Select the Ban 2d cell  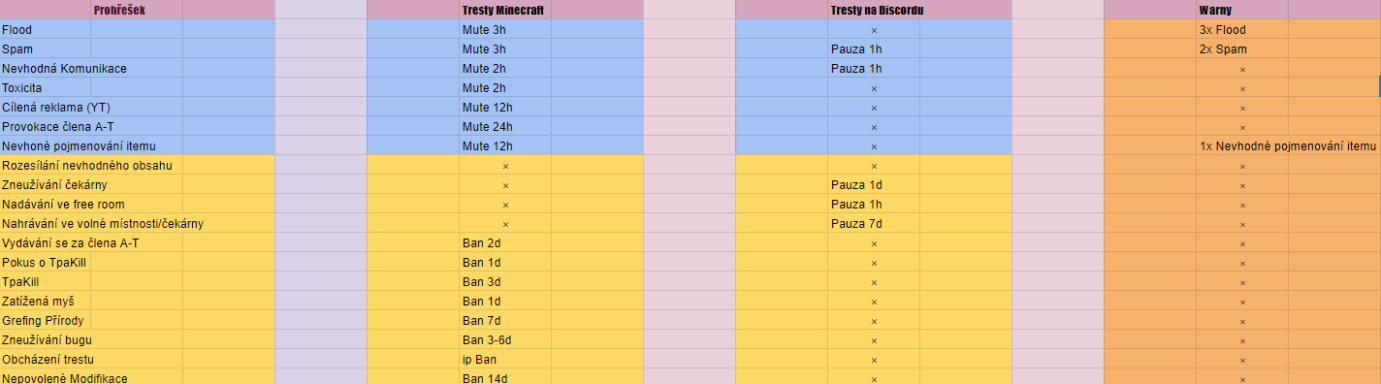[x=505, y=243]
